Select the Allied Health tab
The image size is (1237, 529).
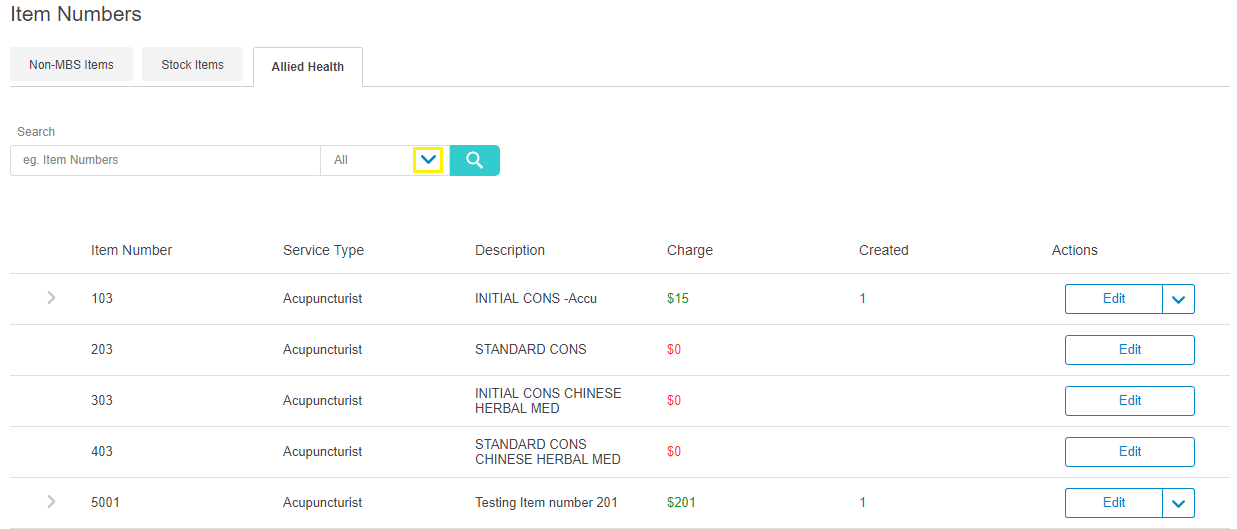[308, 67]
